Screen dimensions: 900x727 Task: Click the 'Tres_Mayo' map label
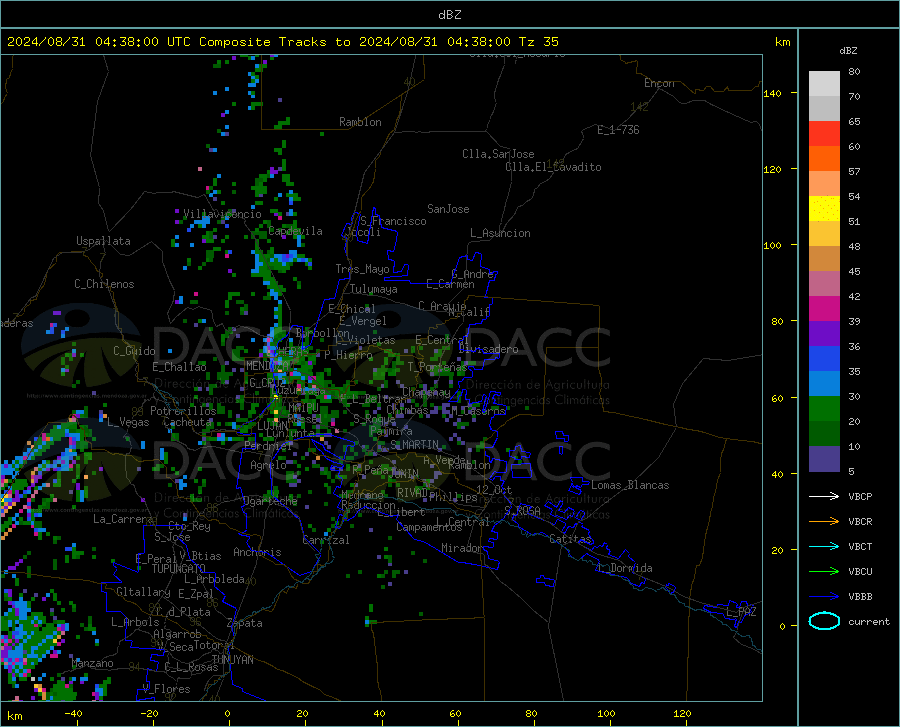[362, 269]
